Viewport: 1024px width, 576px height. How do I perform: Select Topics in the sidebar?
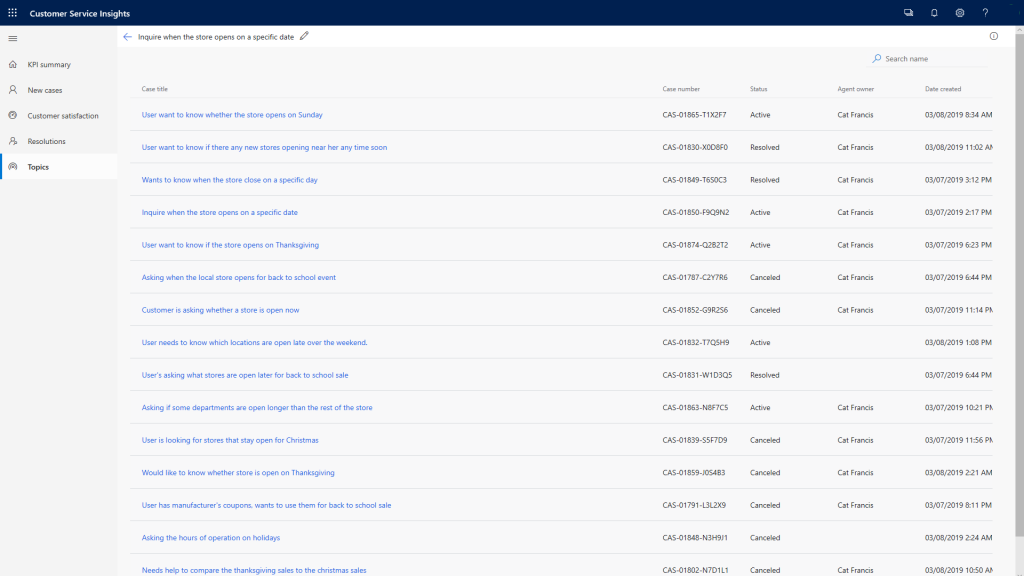click(40, 166)
